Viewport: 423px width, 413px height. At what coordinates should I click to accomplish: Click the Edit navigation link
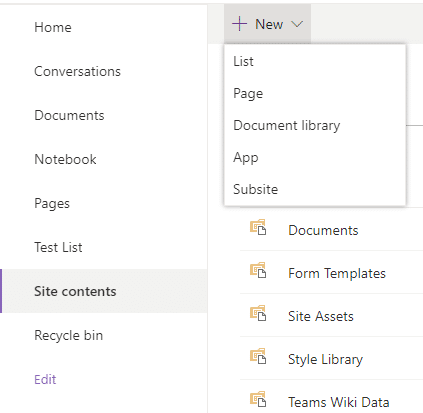point(45,379)
